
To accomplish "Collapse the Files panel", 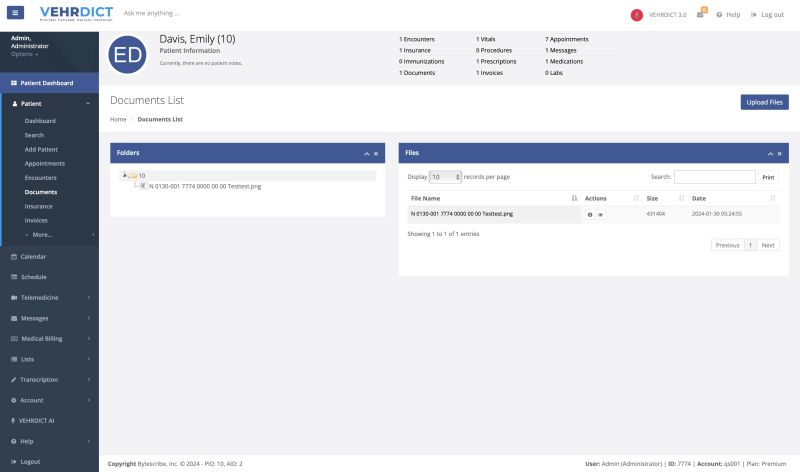I will click(770, 153).
